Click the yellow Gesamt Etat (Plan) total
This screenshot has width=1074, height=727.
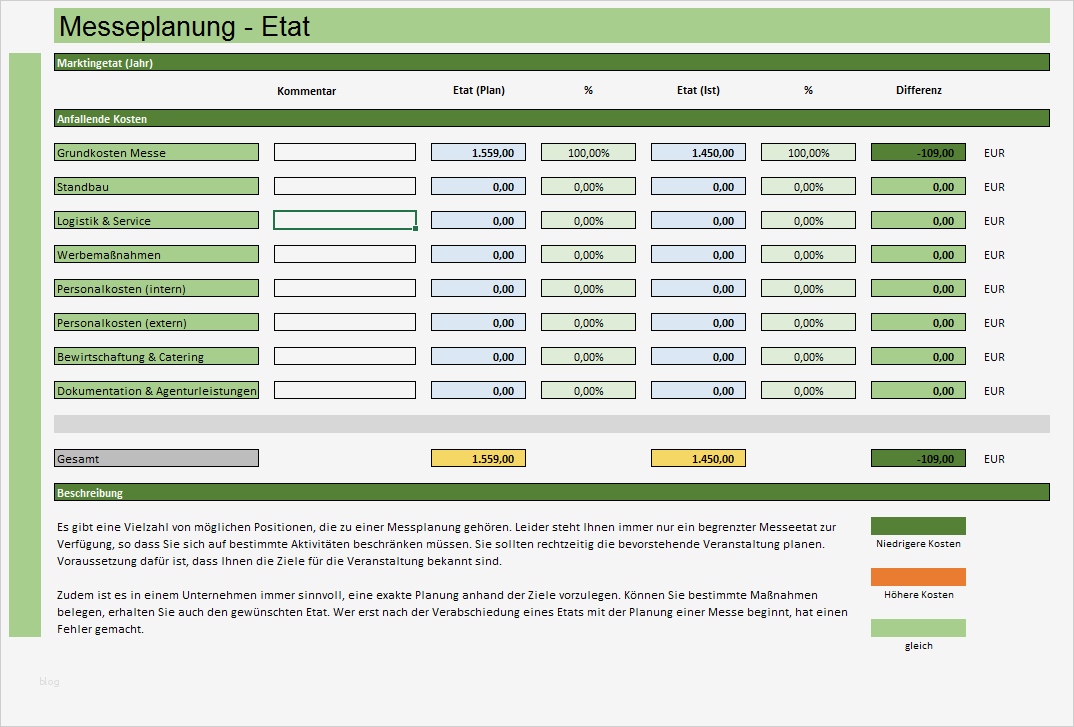tap(478, 458)
